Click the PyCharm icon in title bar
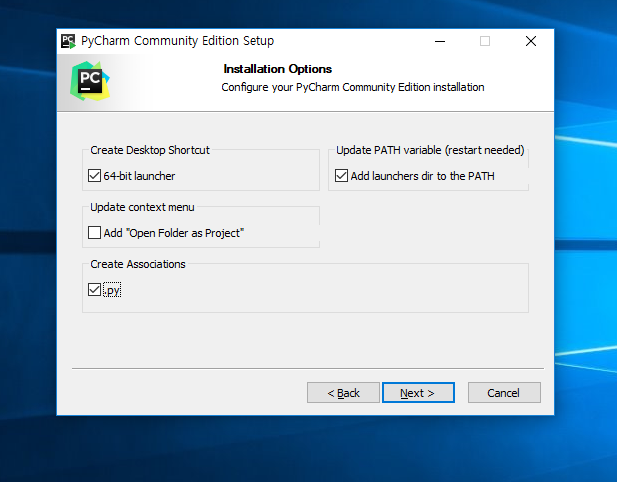This screenshot has height=482, width=617. [68, 41]
